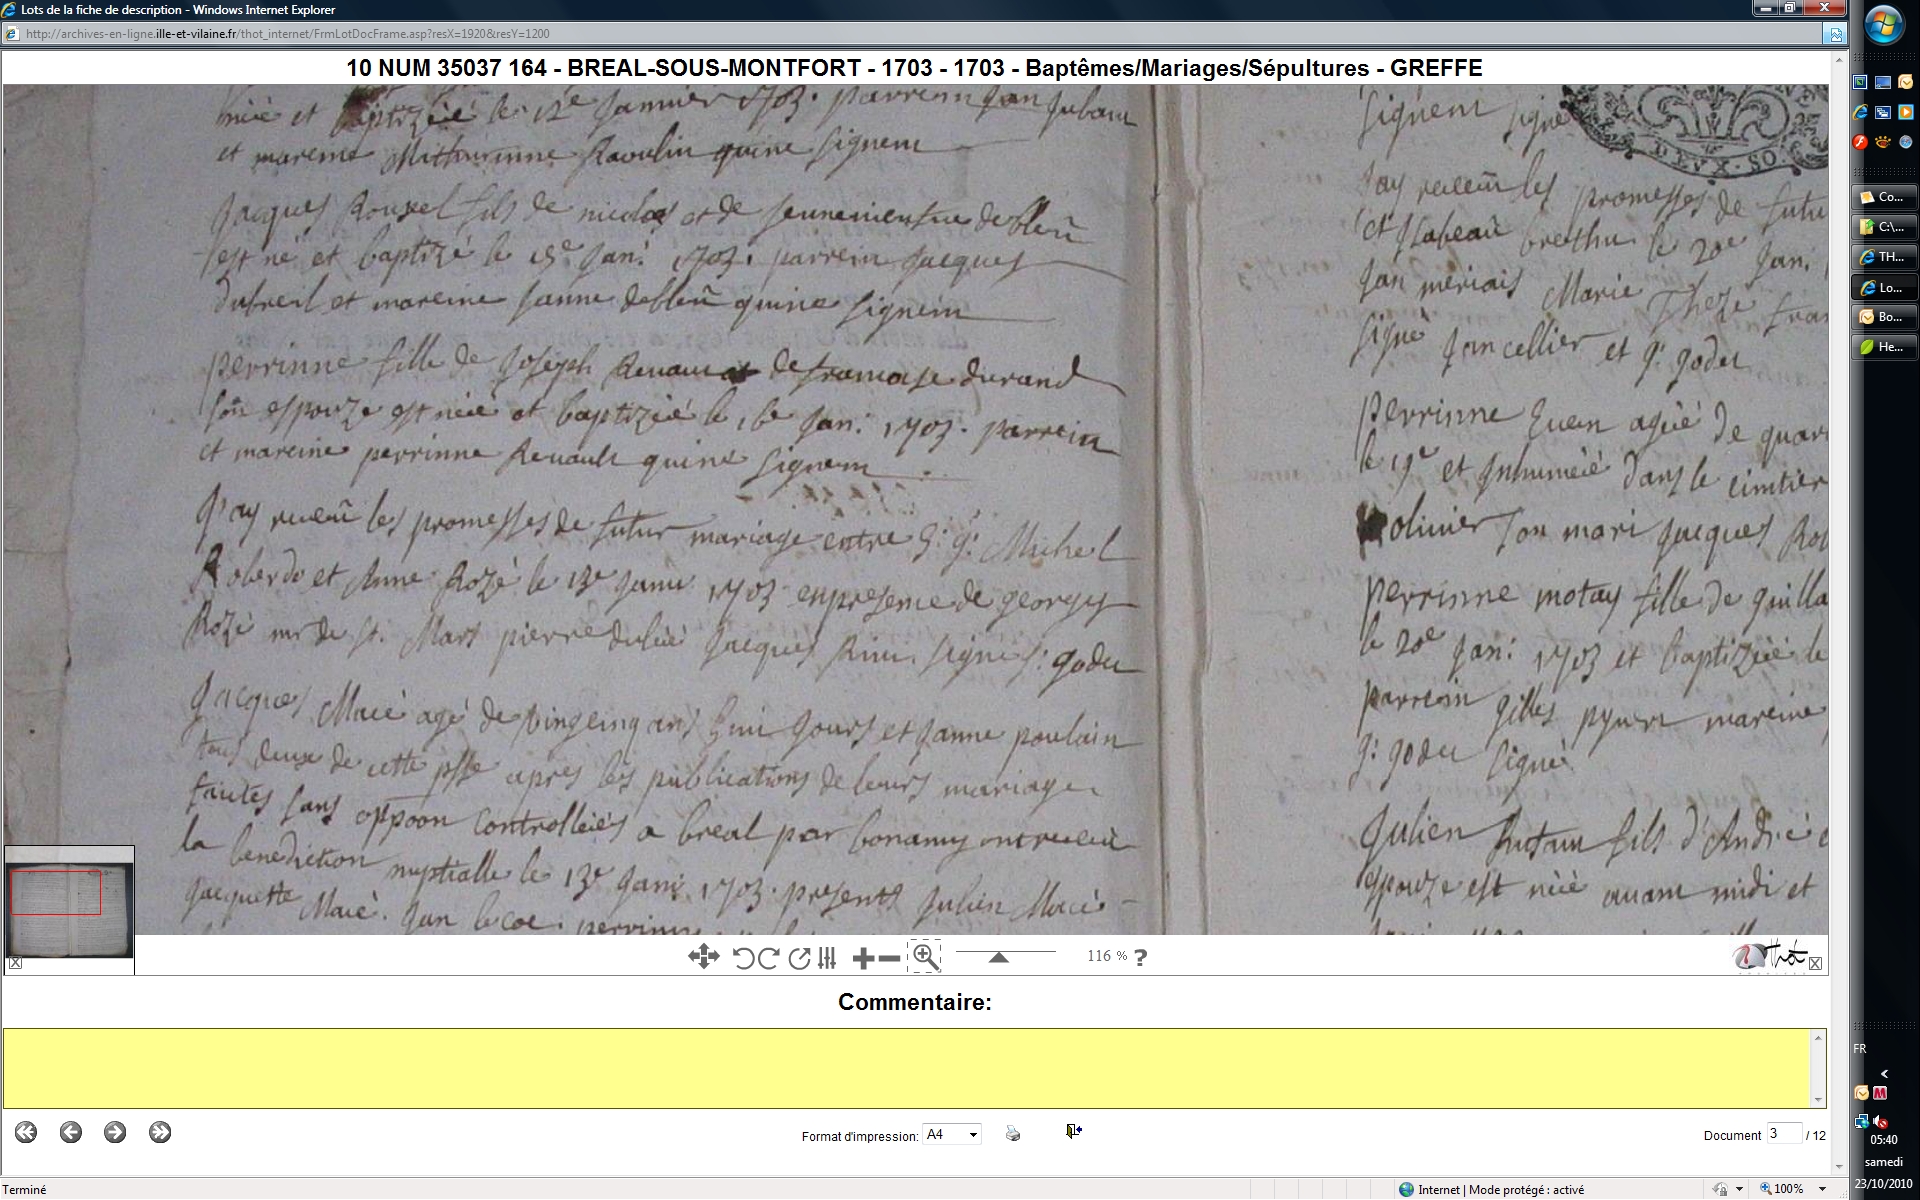This screenshot has width=1920, height=1200.
Task: Select the pan/move image tool
Action: (703, 957)
